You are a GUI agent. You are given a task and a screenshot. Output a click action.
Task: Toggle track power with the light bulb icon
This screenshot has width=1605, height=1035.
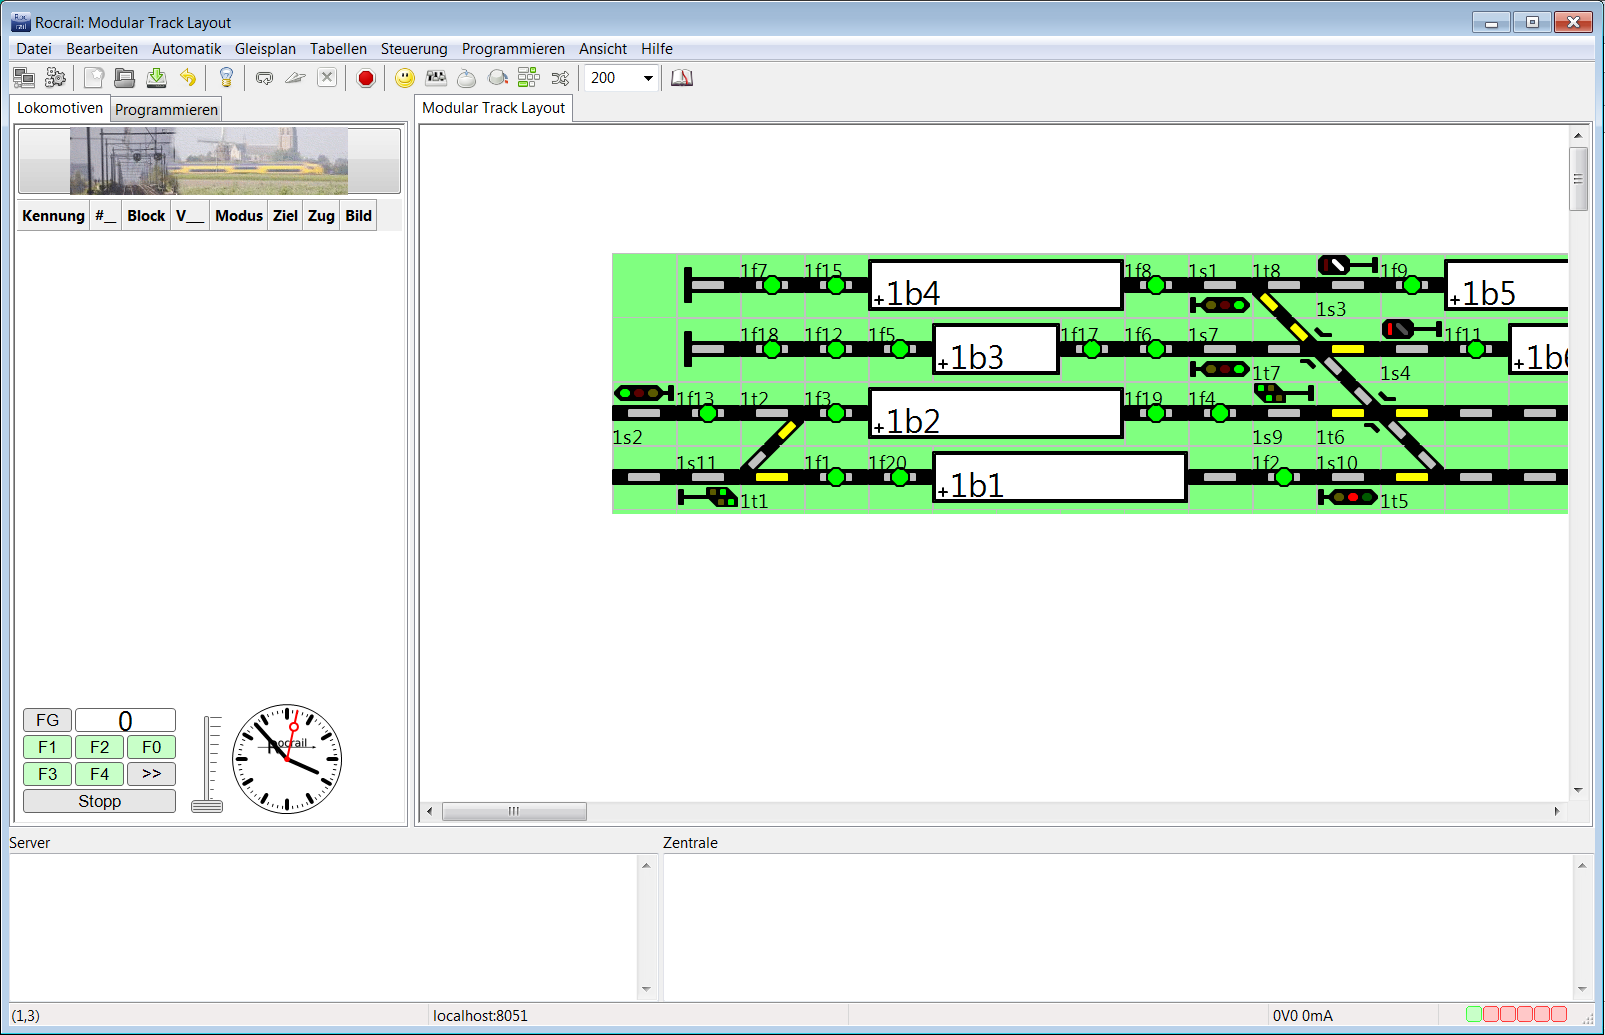click(226, 78)
